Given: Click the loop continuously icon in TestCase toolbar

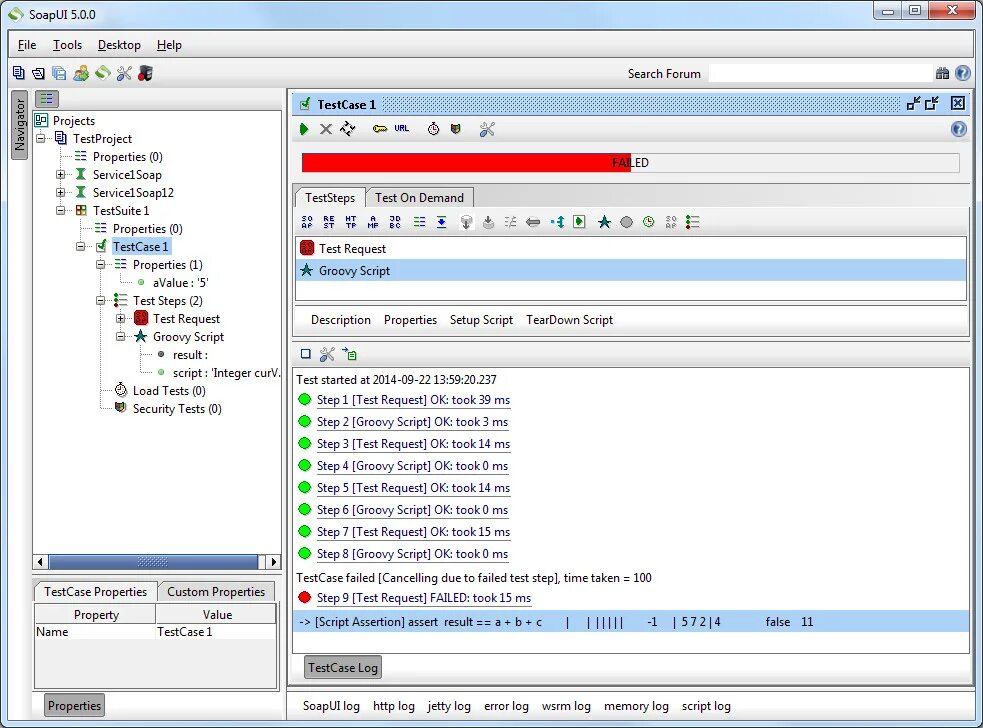Looking at the screenshot, I should (x=347, y=129).
